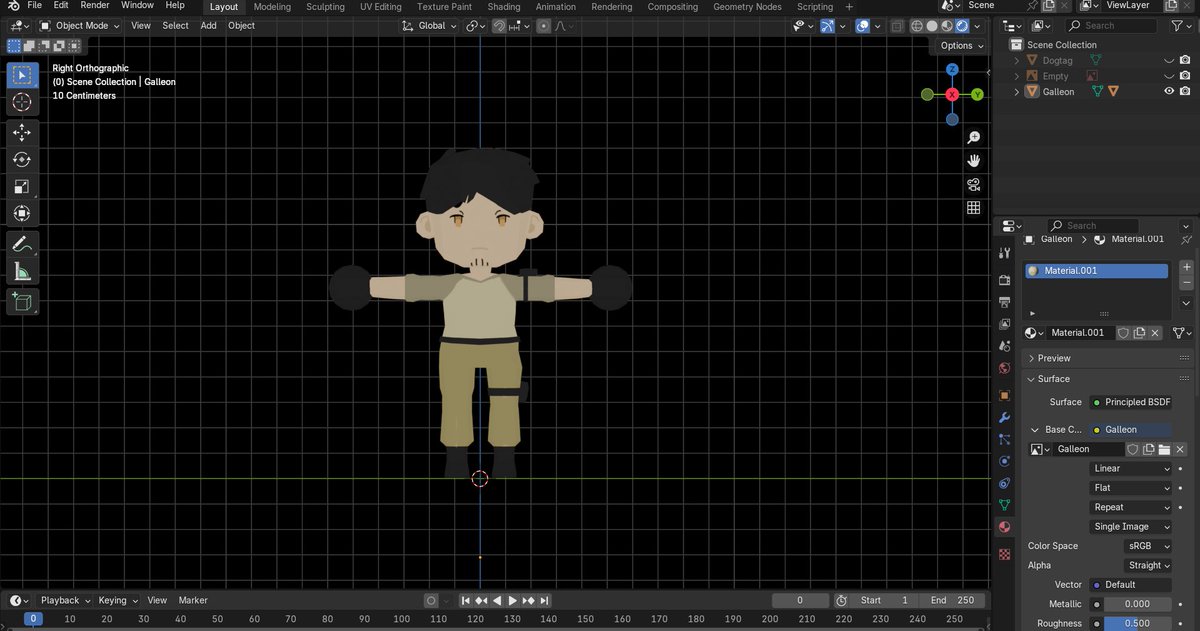This screenshot has height=631, width=1200.
Task: Open Global transform orientation dropdown
Action: [x=430, y=26]
